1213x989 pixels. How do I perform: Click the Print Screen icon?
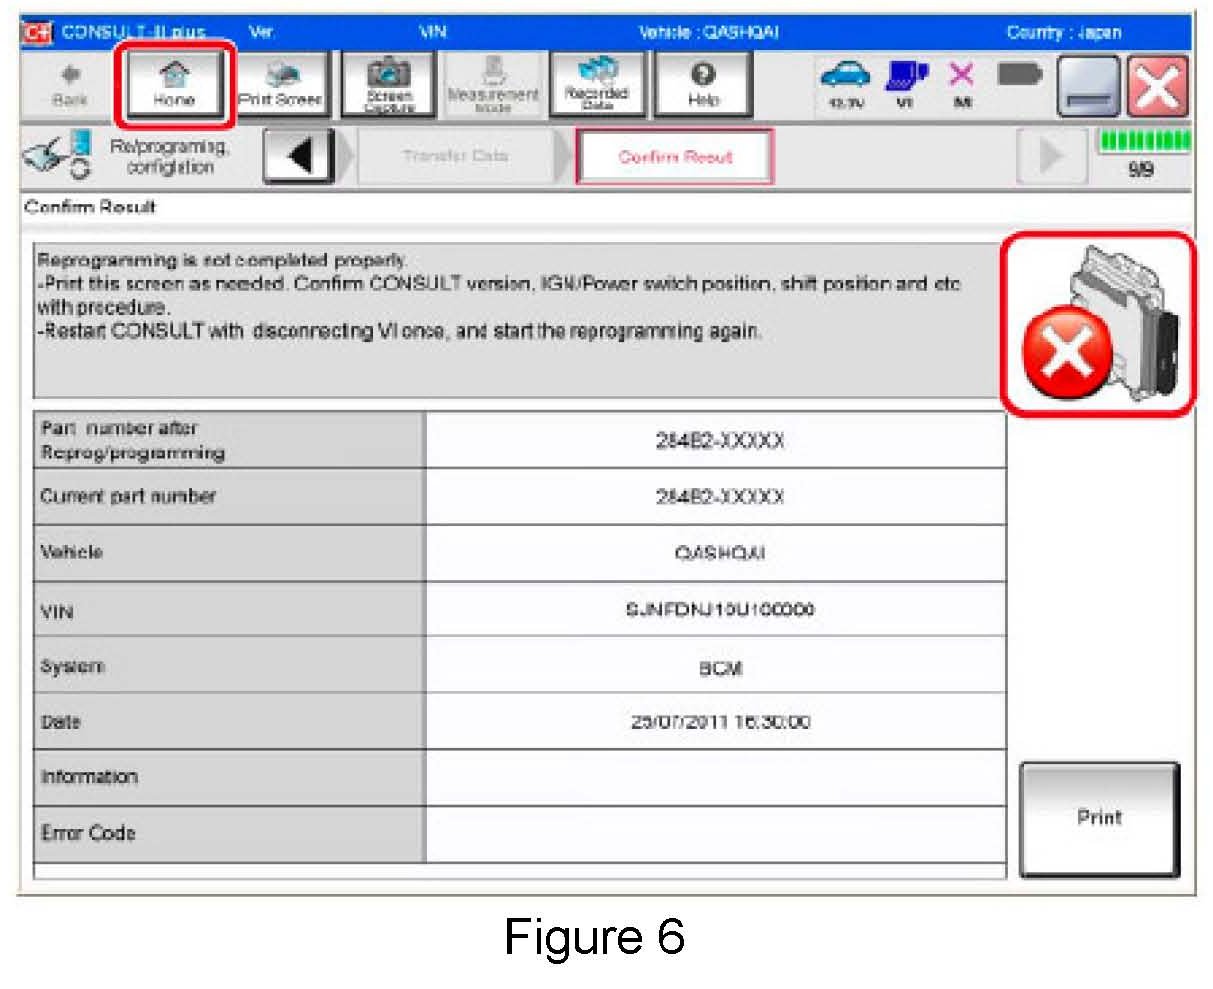point(280,85)
